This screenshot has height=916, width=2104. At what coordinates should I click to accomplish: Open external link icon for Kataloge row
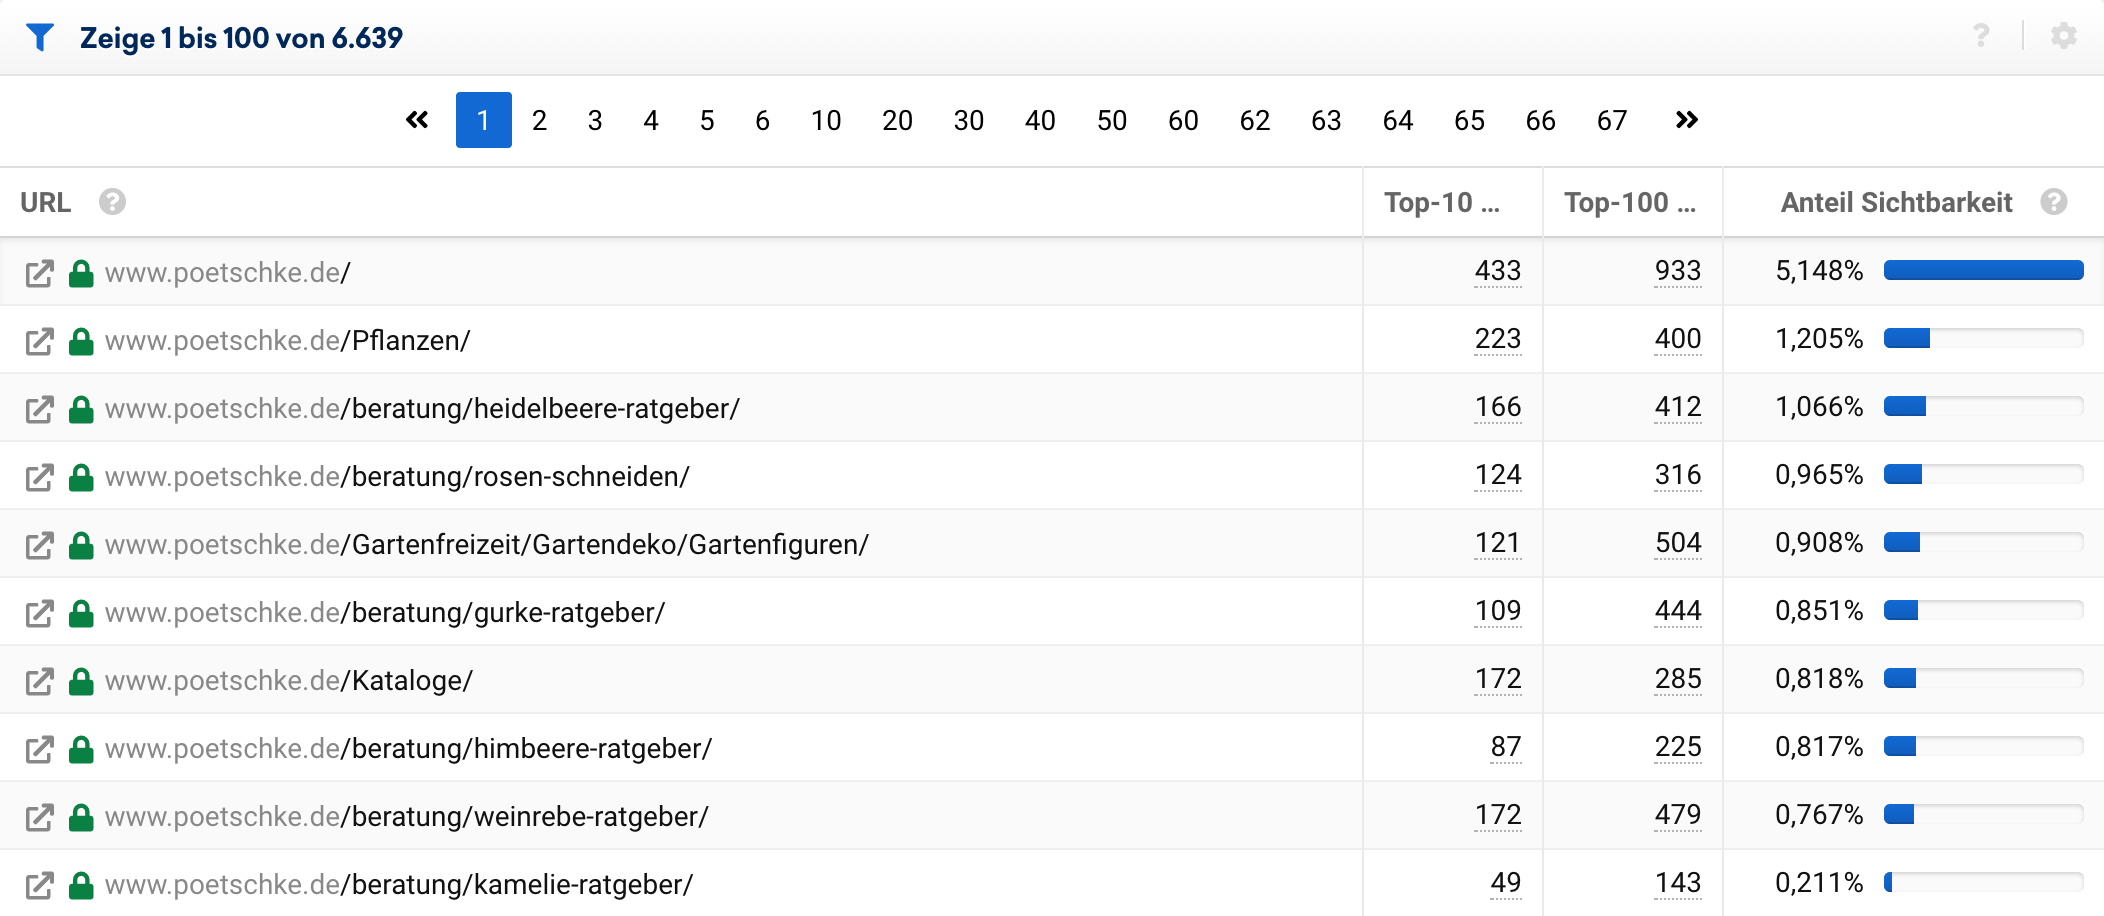tap(39, 682)
